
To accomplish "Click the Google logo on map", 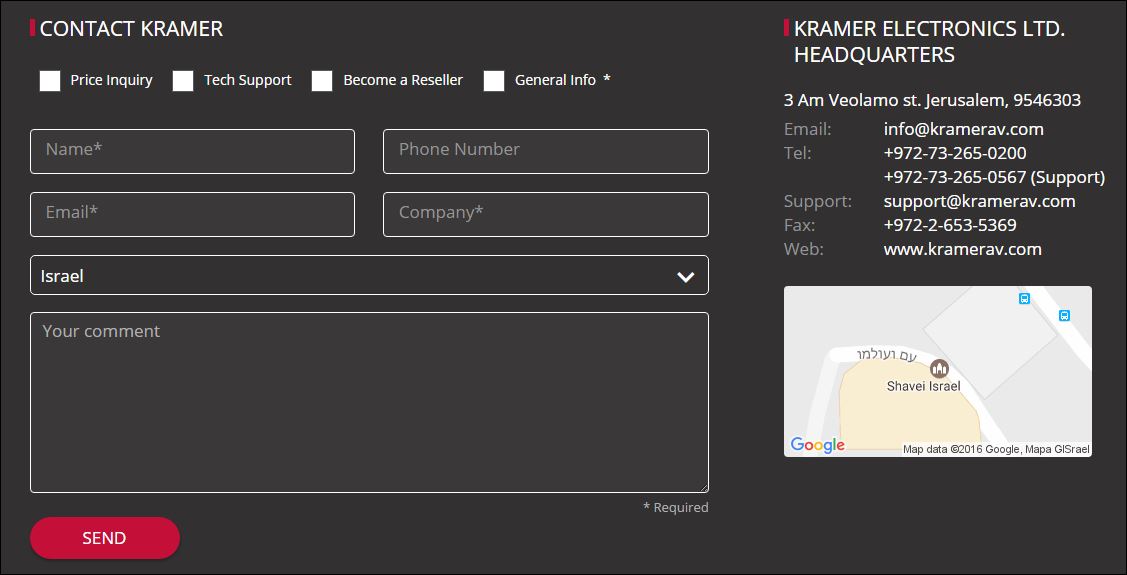I will (817, 445).
